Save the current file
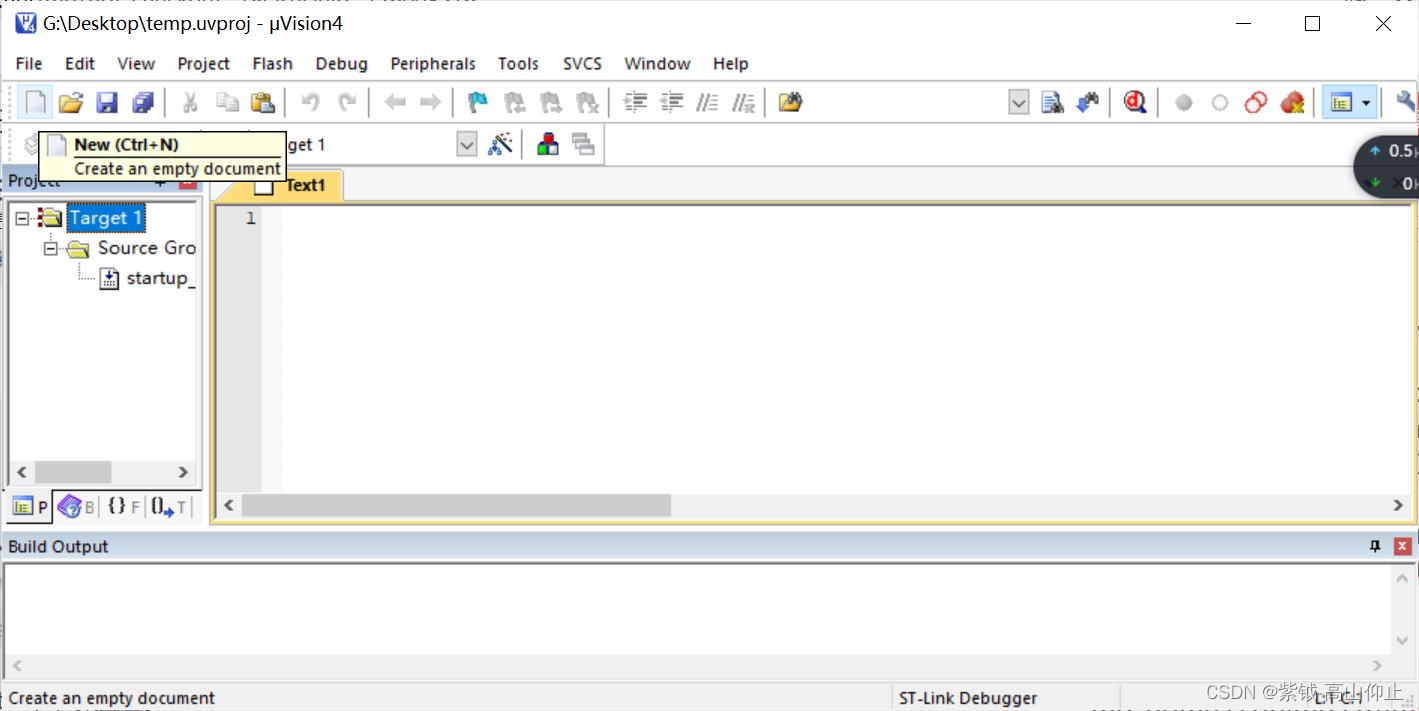The image size is (1419, 711). 107,102
